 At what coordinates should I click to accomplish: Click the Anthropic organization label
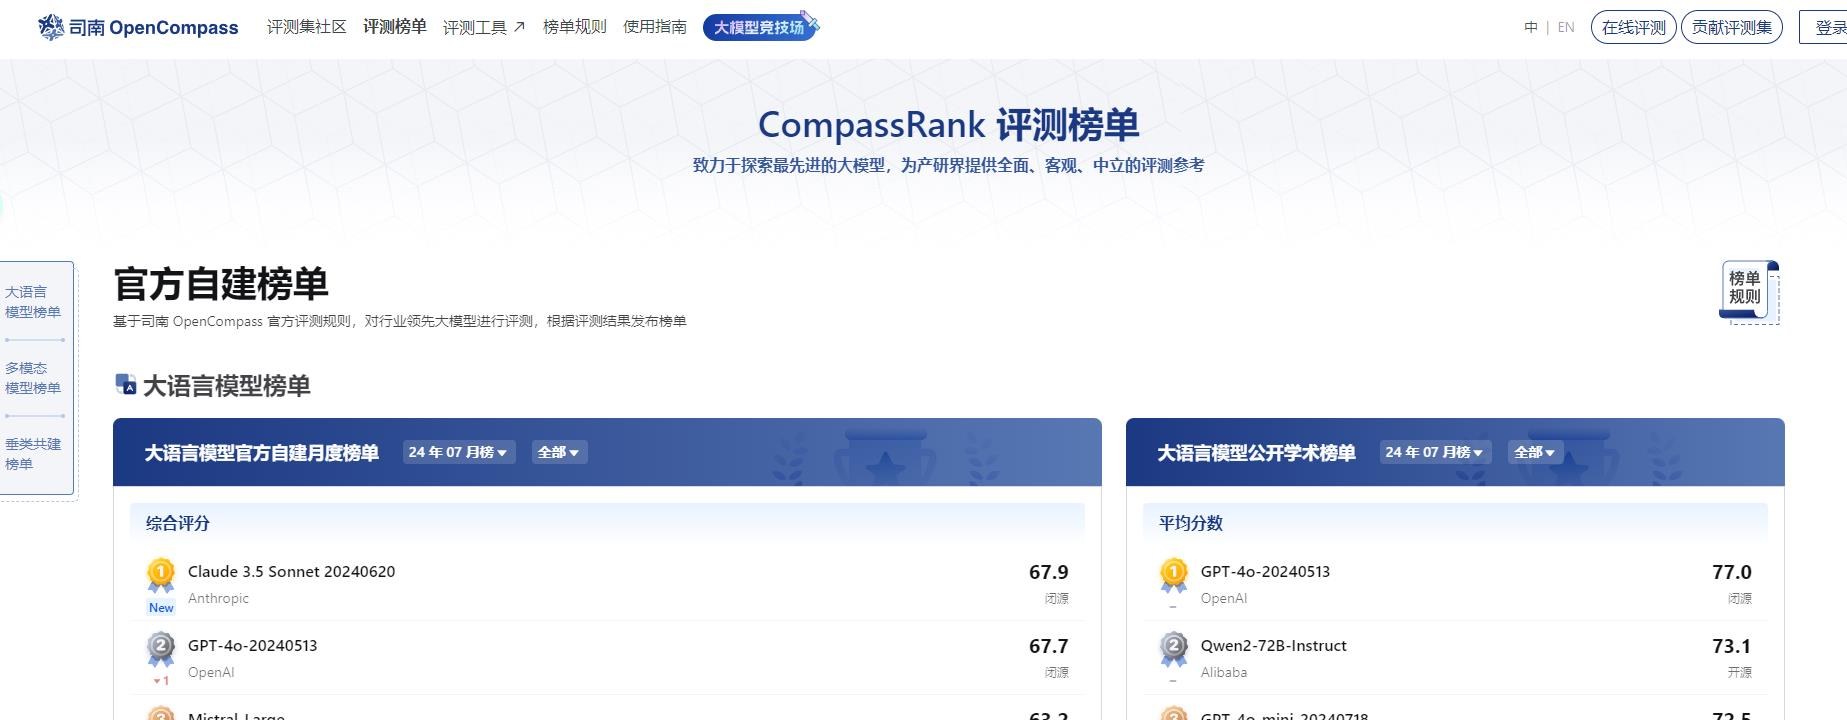(218, 598)
